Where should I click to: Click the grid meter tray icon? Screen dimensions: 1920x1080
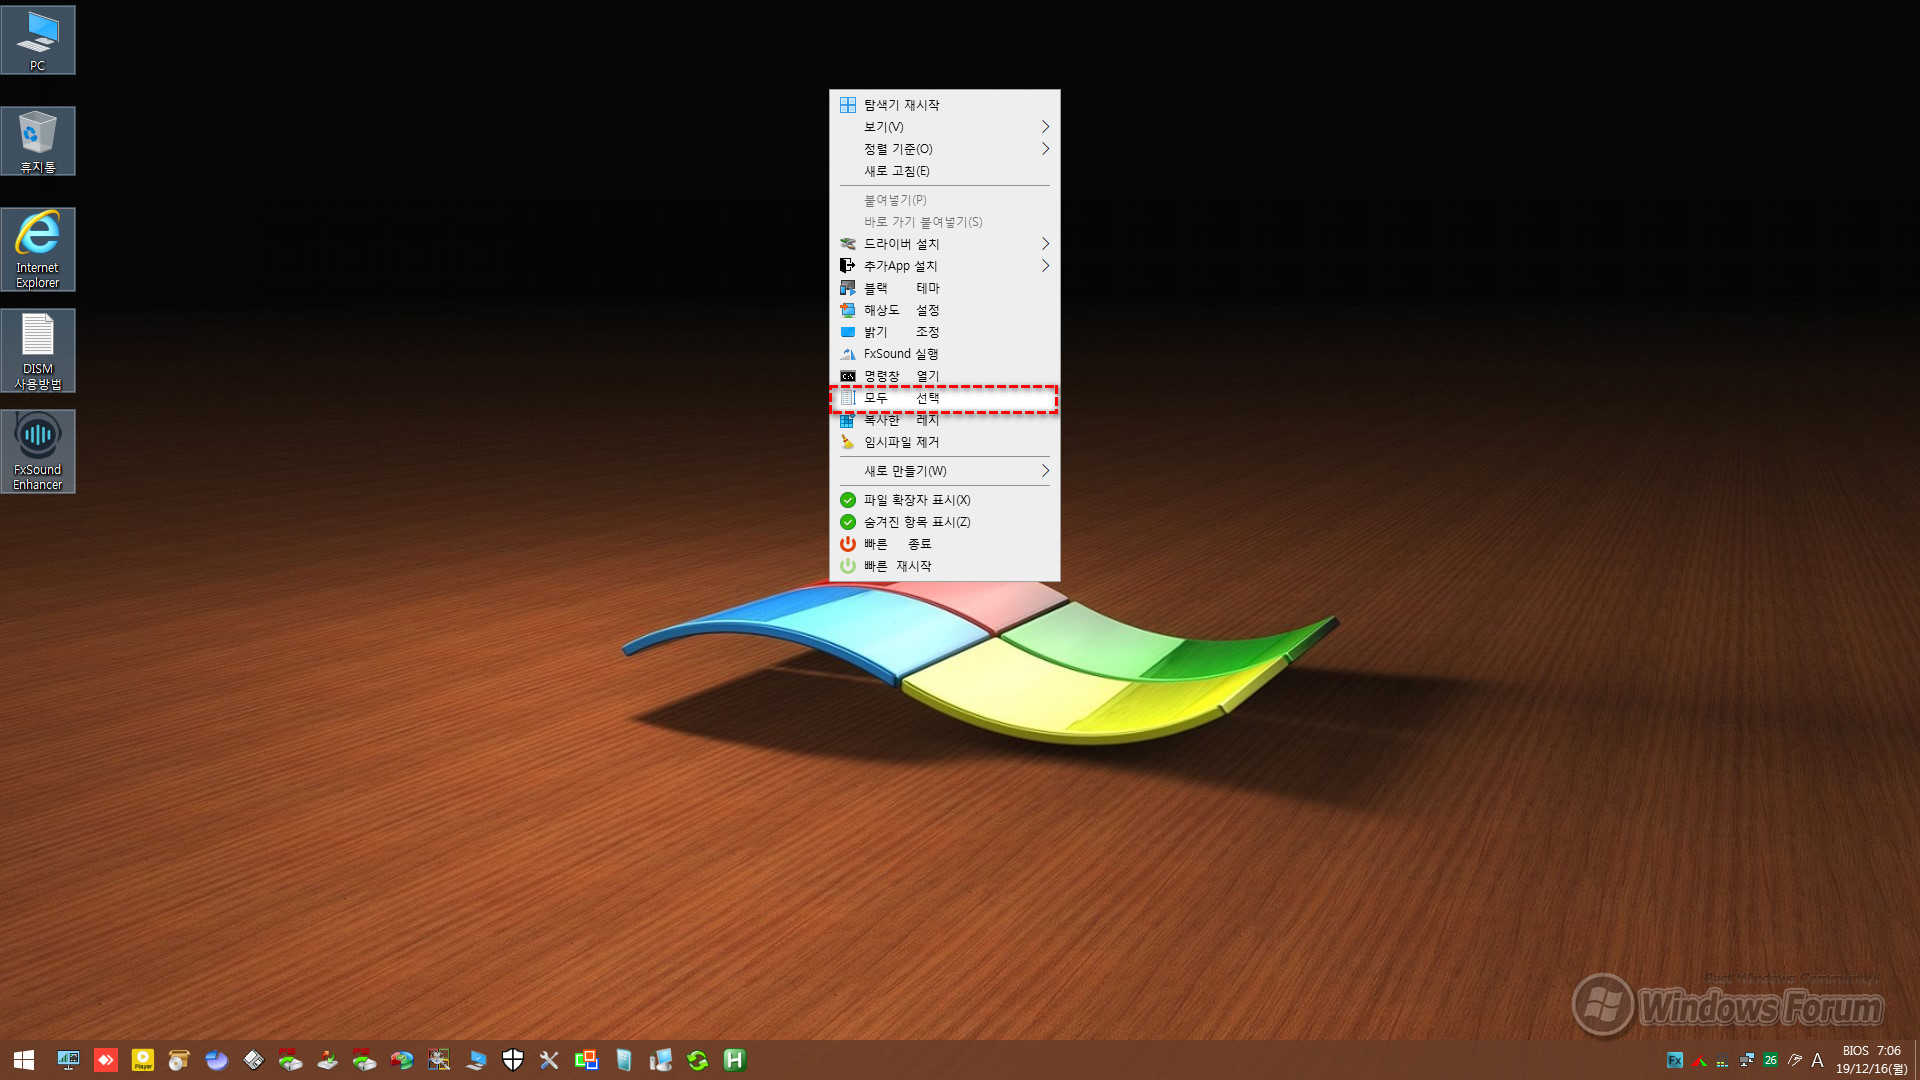(x=1722, y=1062)
